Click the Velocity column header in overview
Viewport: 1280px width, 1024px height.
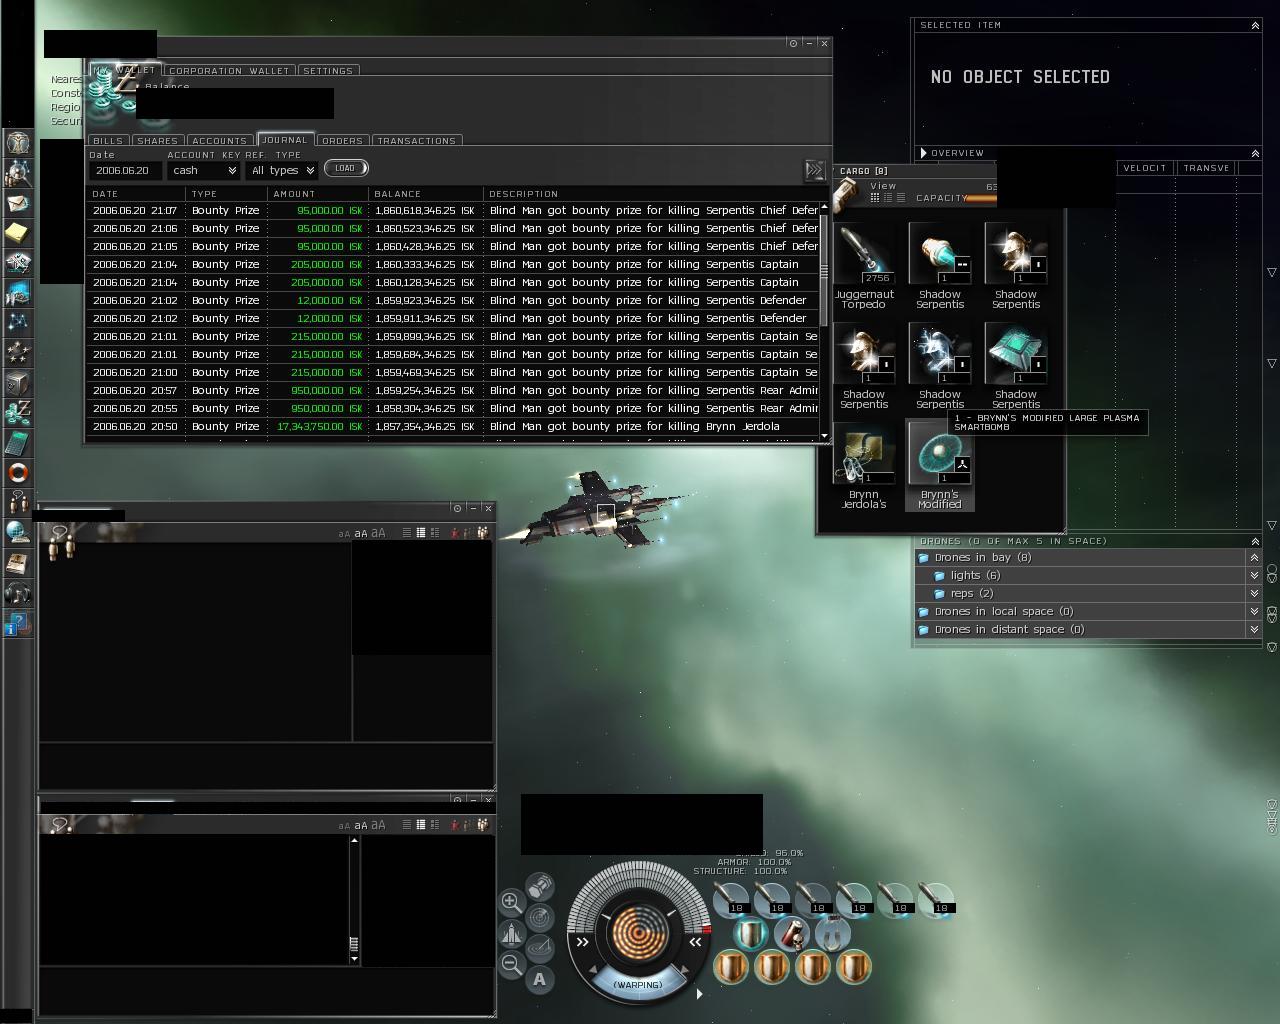[x=1145, y=168]
